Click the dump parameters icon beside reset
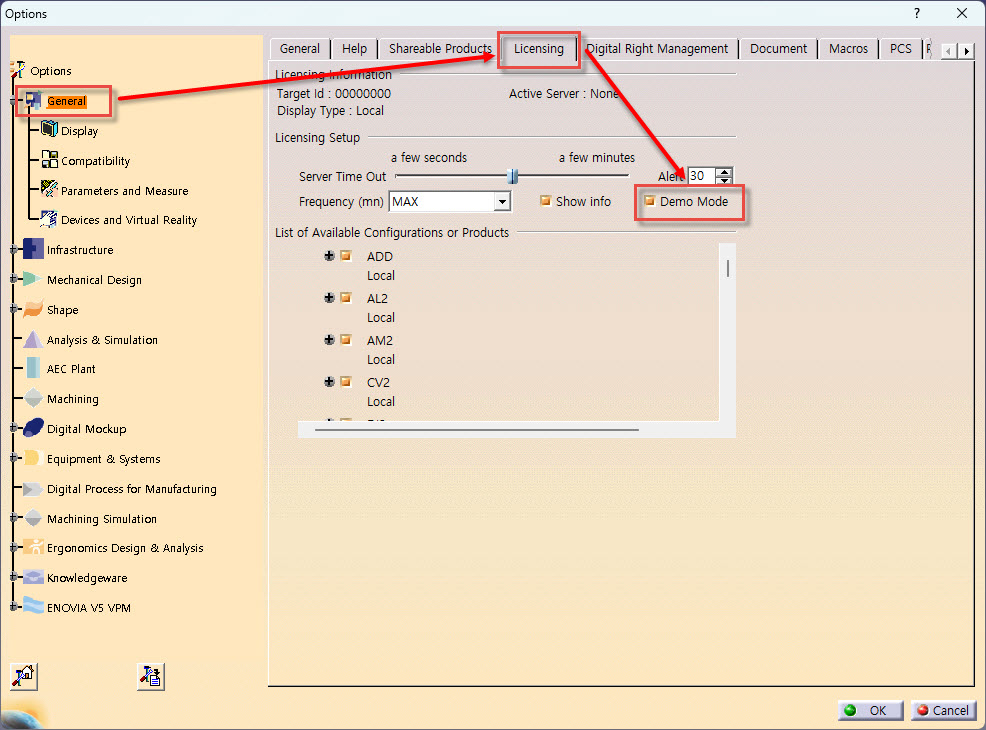 coord(151,676)
